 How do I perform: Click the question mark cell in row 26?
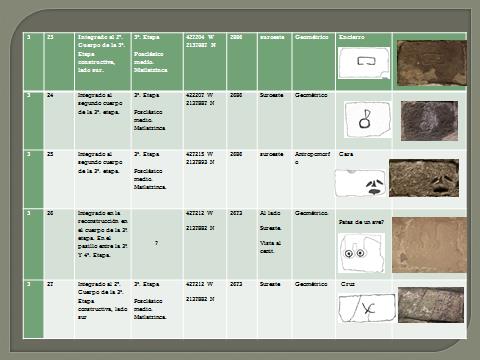point(157,244)
